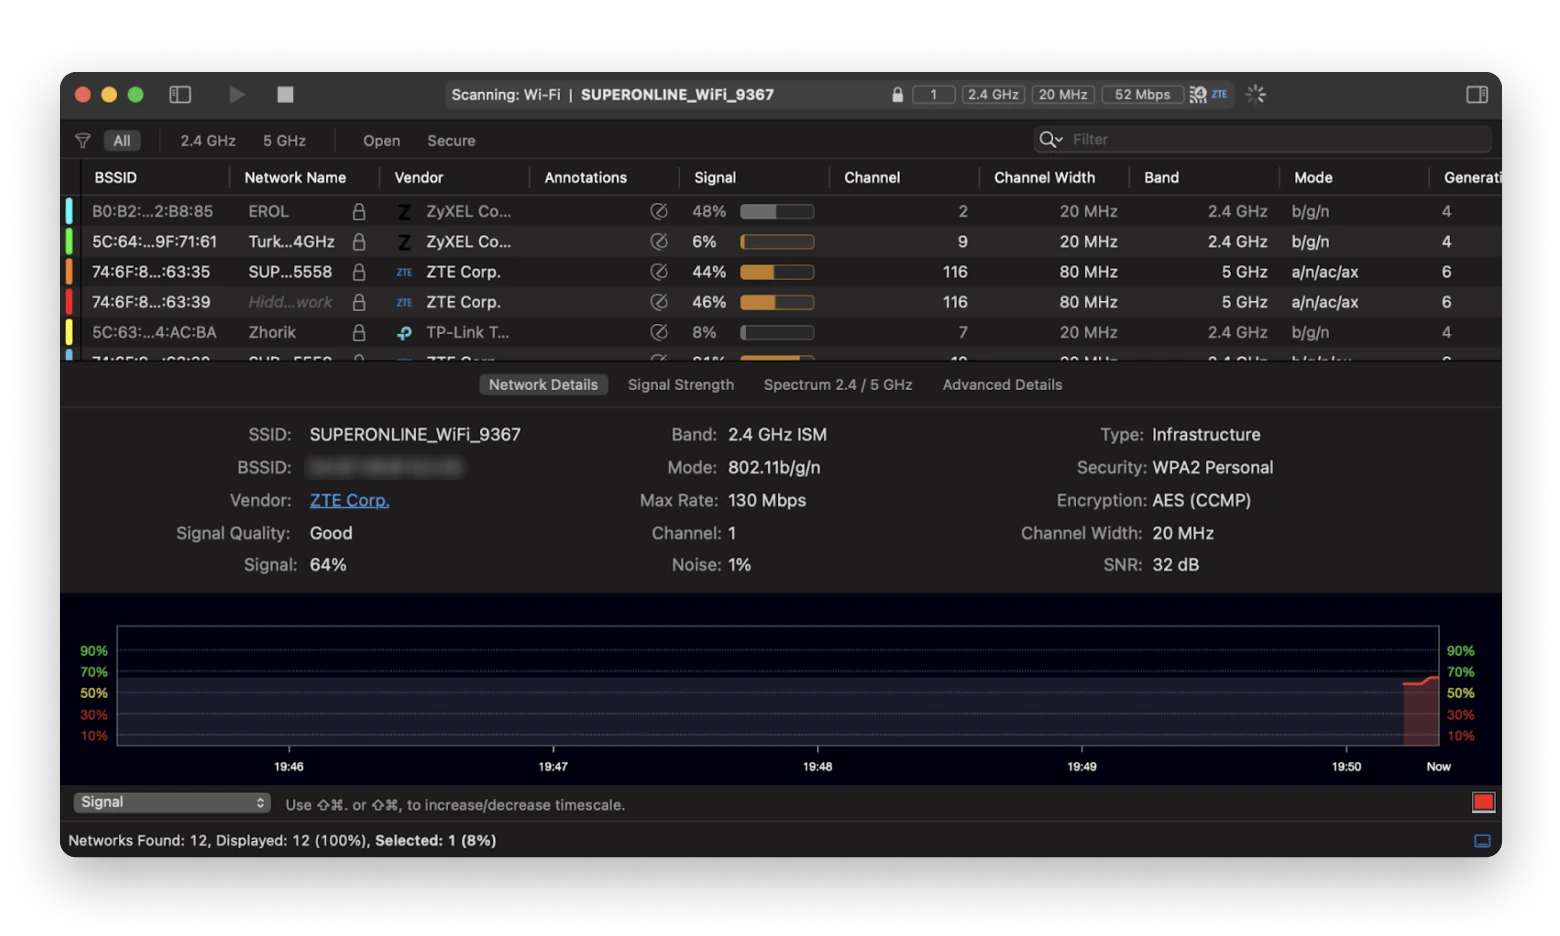Sort by BSSID column header
This screenshot has width=1560, height=936.
coord(115,177)
